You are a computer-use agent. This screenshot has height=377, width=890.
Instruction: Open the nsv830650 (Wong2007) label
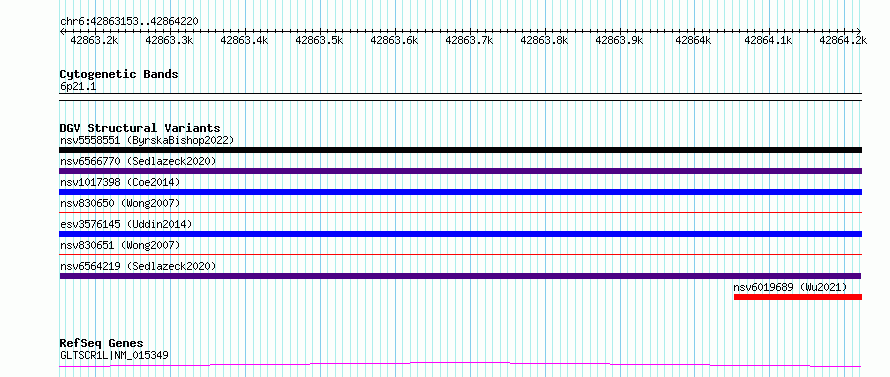[120, 203]
